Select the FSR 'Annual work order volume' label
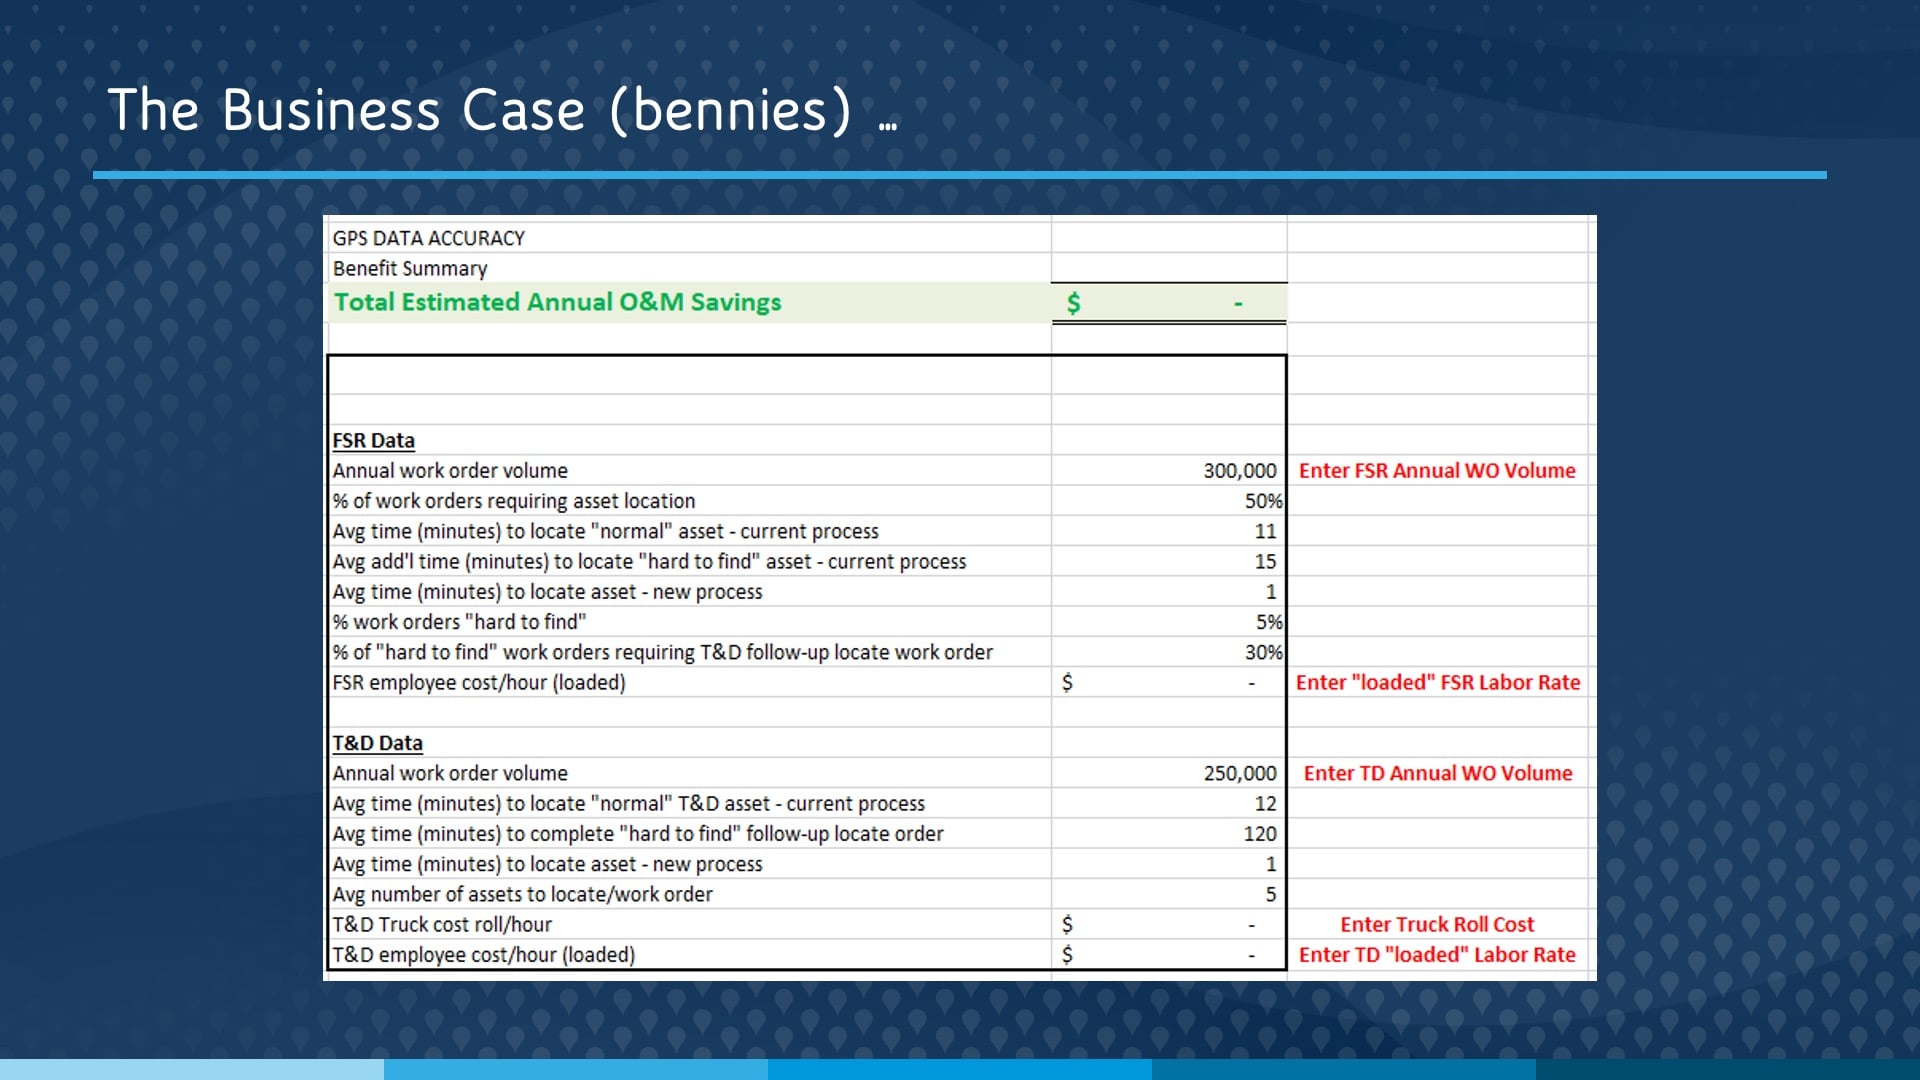The width and height of the screenshot is (1920, 1080). [450, 470]
